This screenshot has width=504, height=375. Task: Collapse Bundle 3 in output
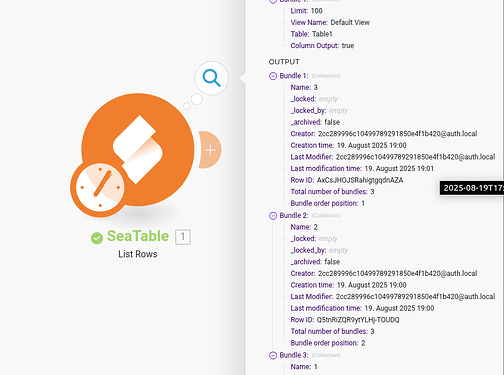(273, 355)
